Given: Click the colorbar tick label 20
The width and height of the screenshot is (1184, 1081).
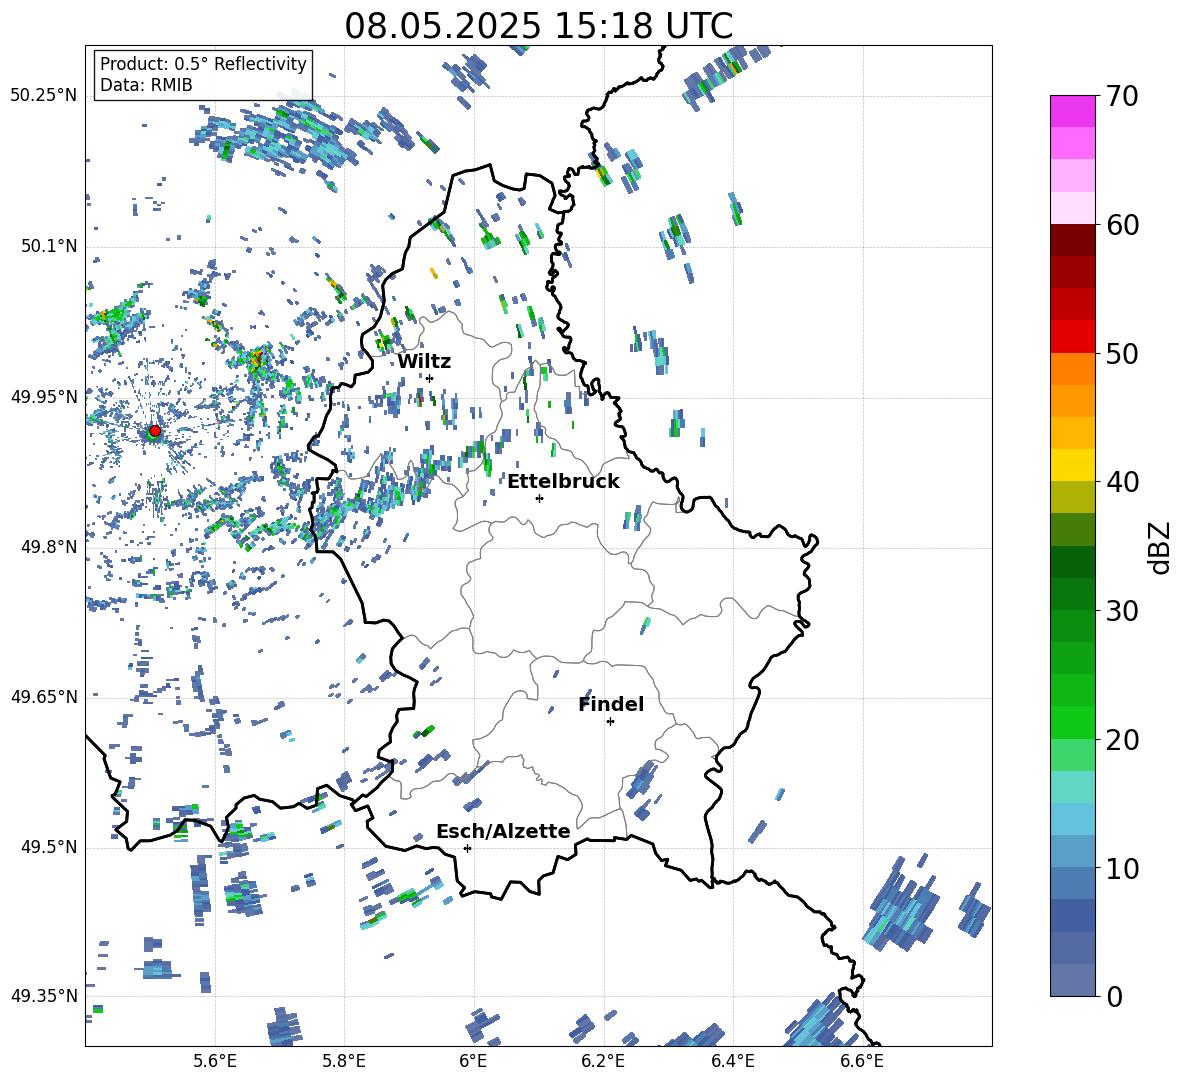Looking at the screenshot, I should (1123, 740).
